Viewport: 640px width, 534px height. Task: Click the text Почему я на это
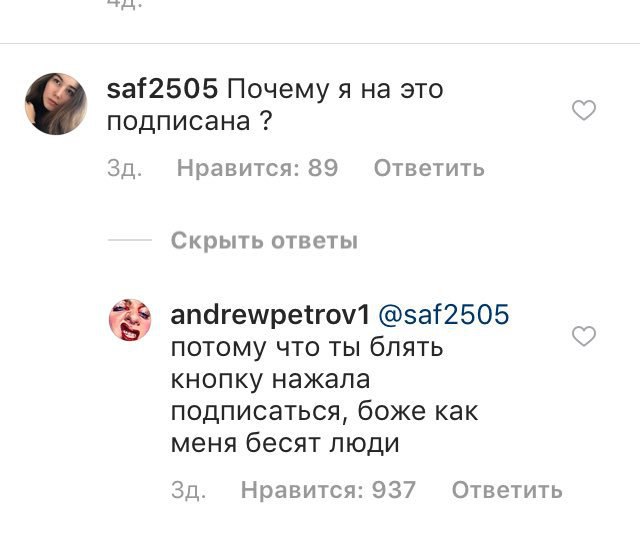point(335,89)
